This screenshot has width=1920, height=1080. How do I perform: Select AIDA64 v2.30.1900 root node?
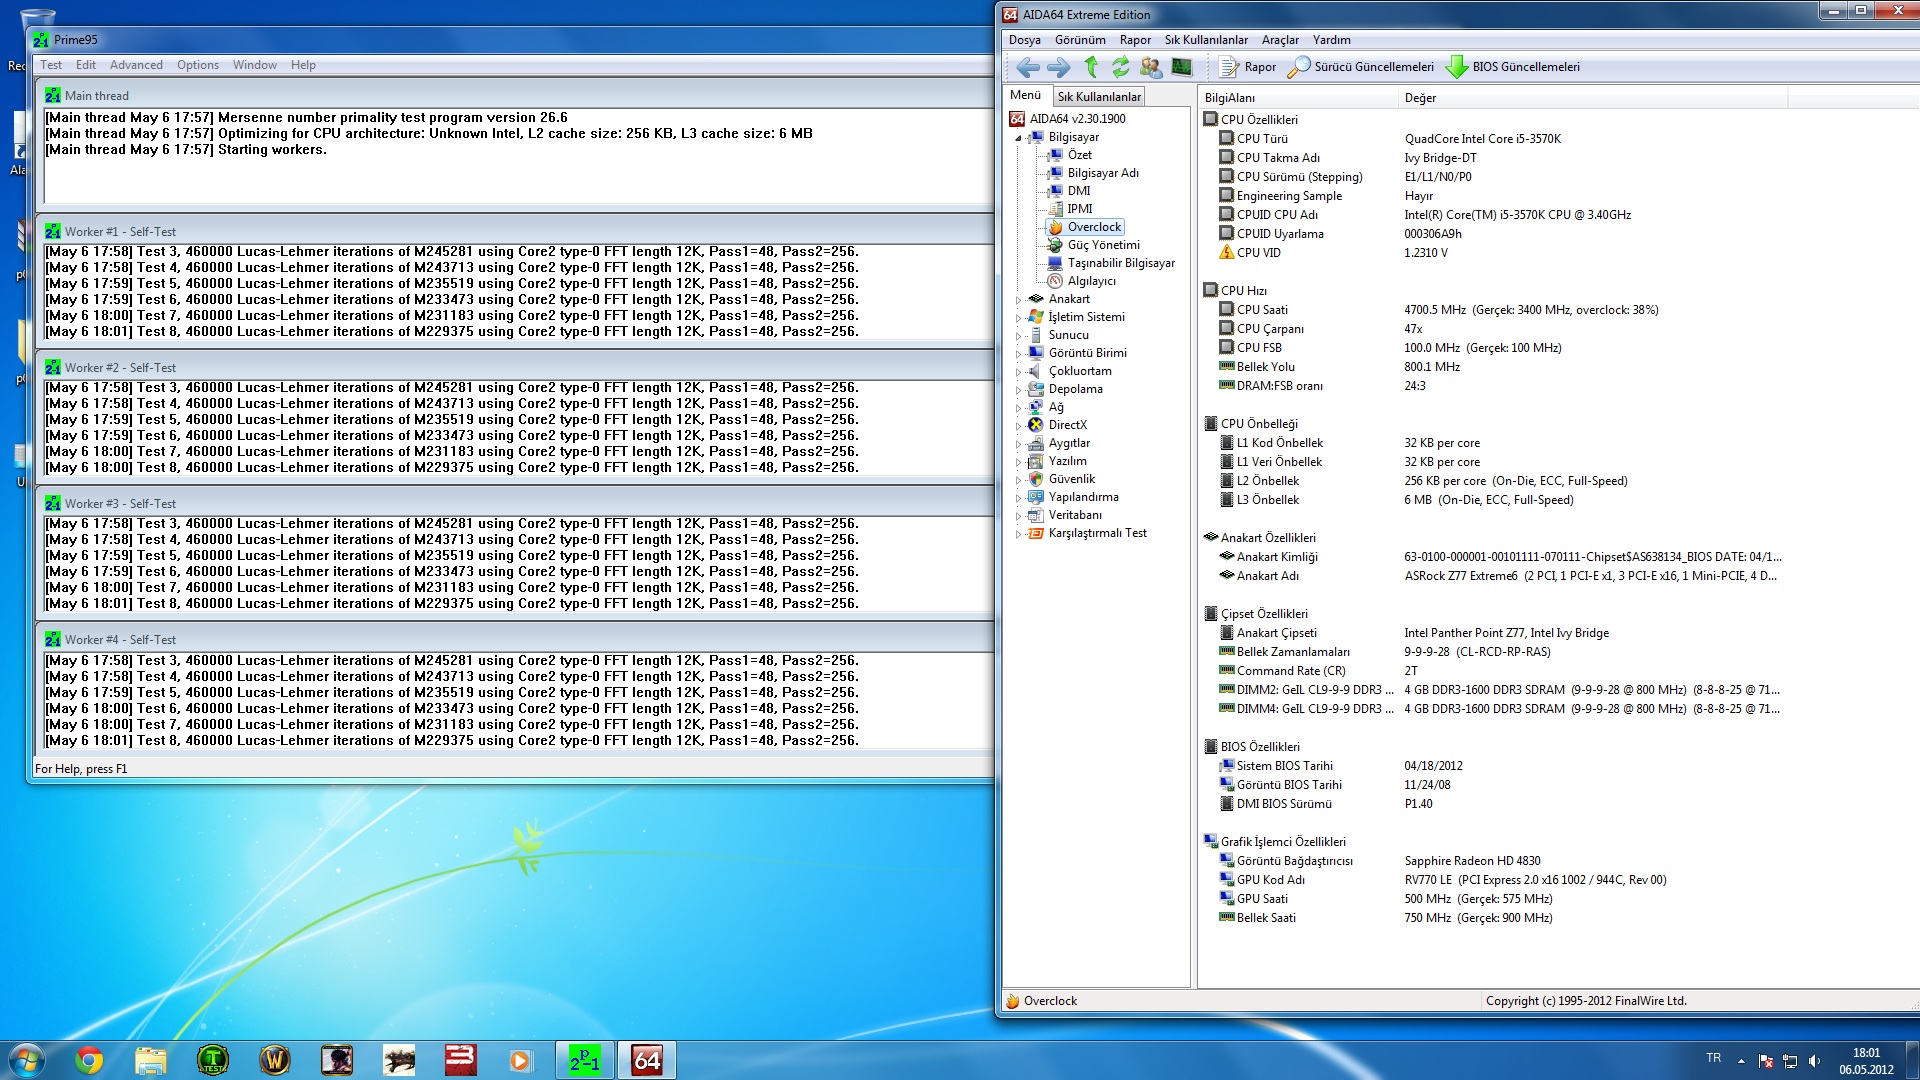[1077, 119]
